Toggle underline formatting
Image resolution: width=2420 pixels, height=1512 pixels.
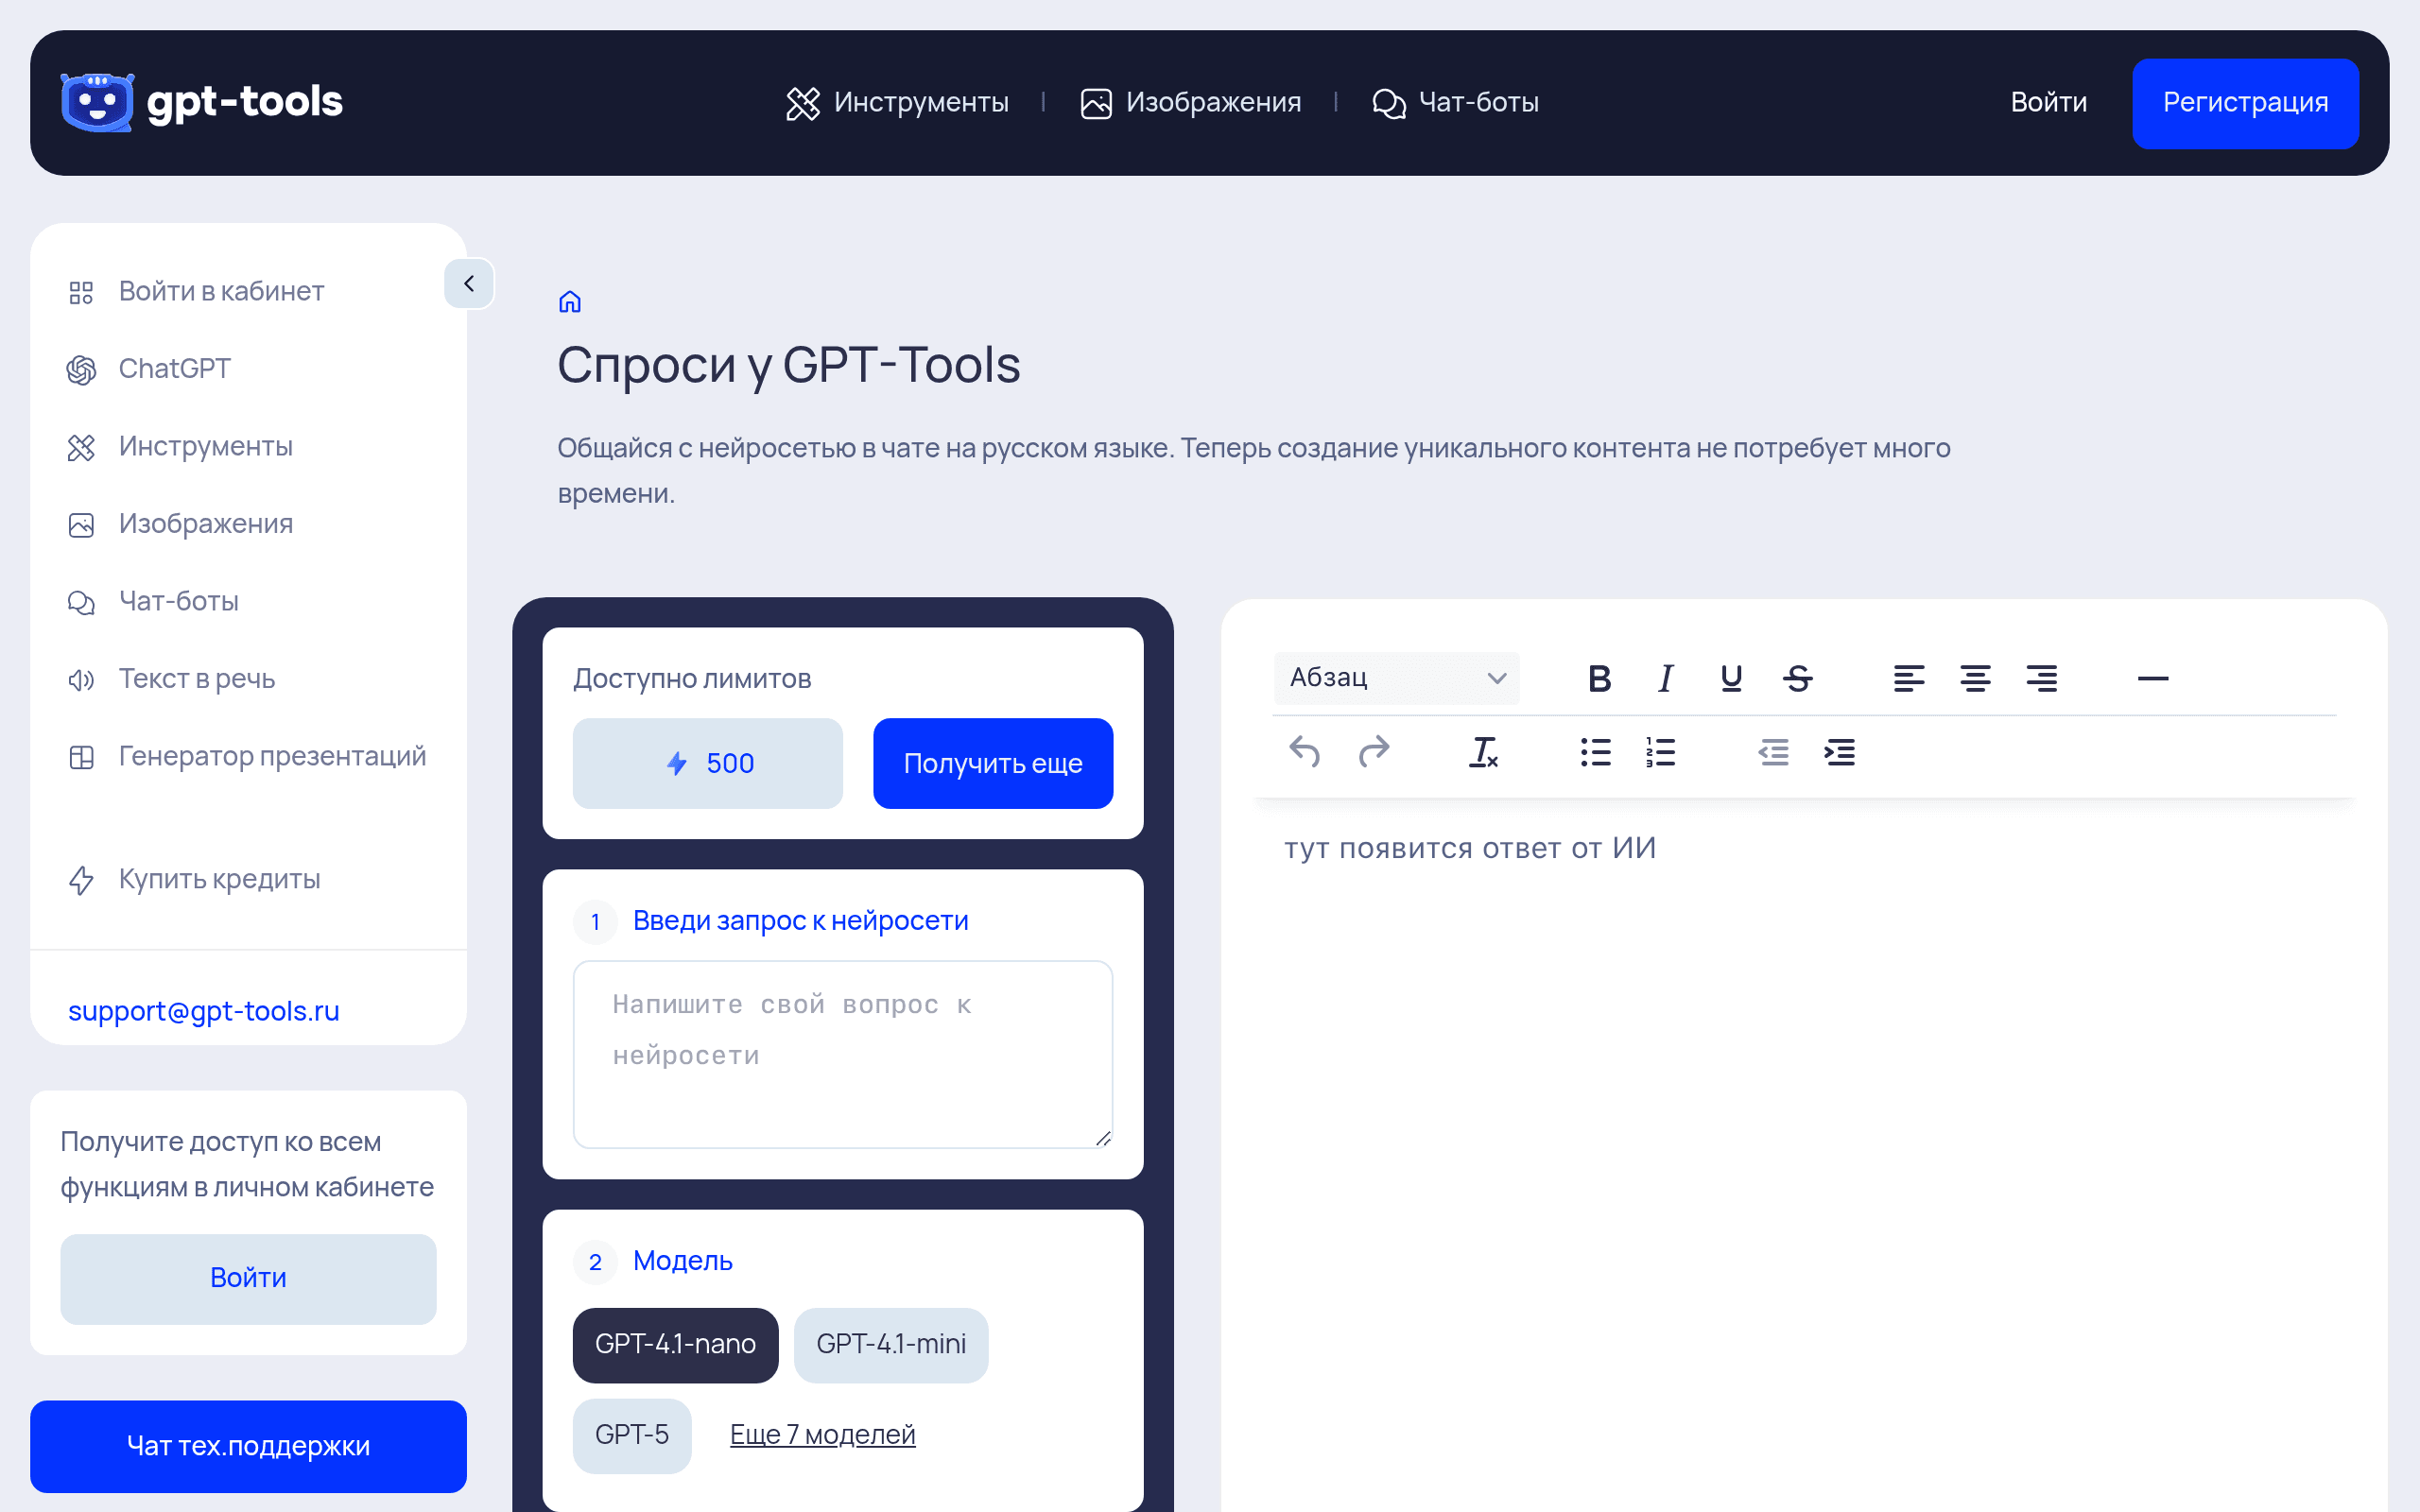tap(1731, 679)
